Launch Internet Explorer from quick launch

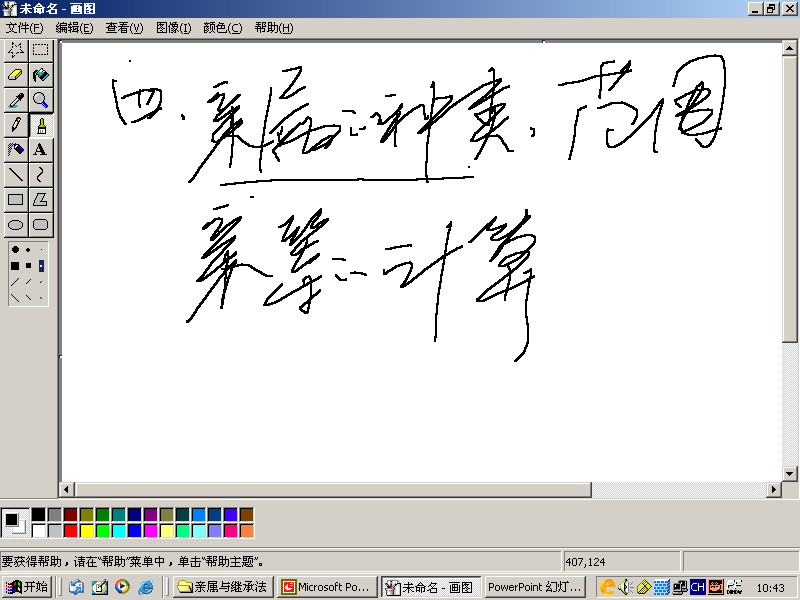[x=145, y=587]
